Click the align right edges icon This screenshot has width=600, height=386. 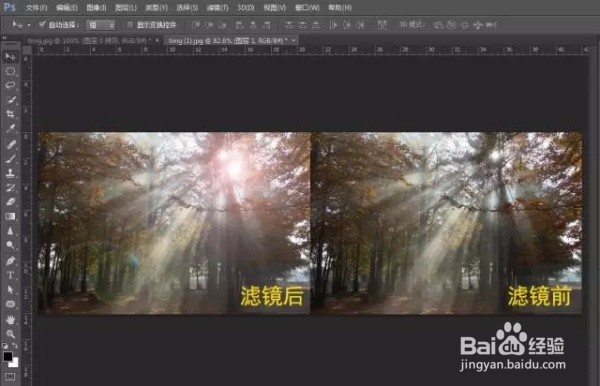[267, 25]
